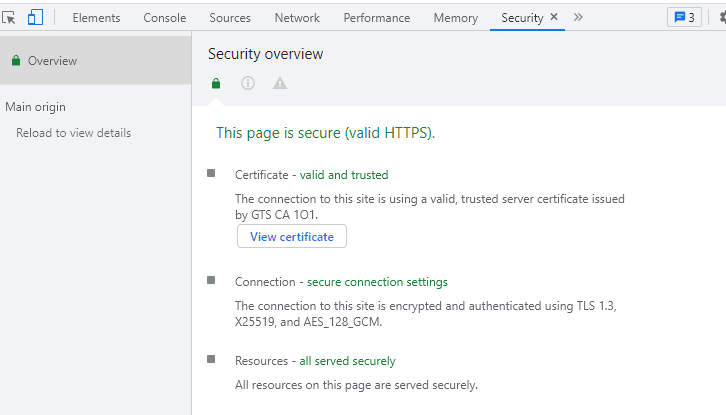
Task: Select the Network tab
Action: tap(297, 18)
